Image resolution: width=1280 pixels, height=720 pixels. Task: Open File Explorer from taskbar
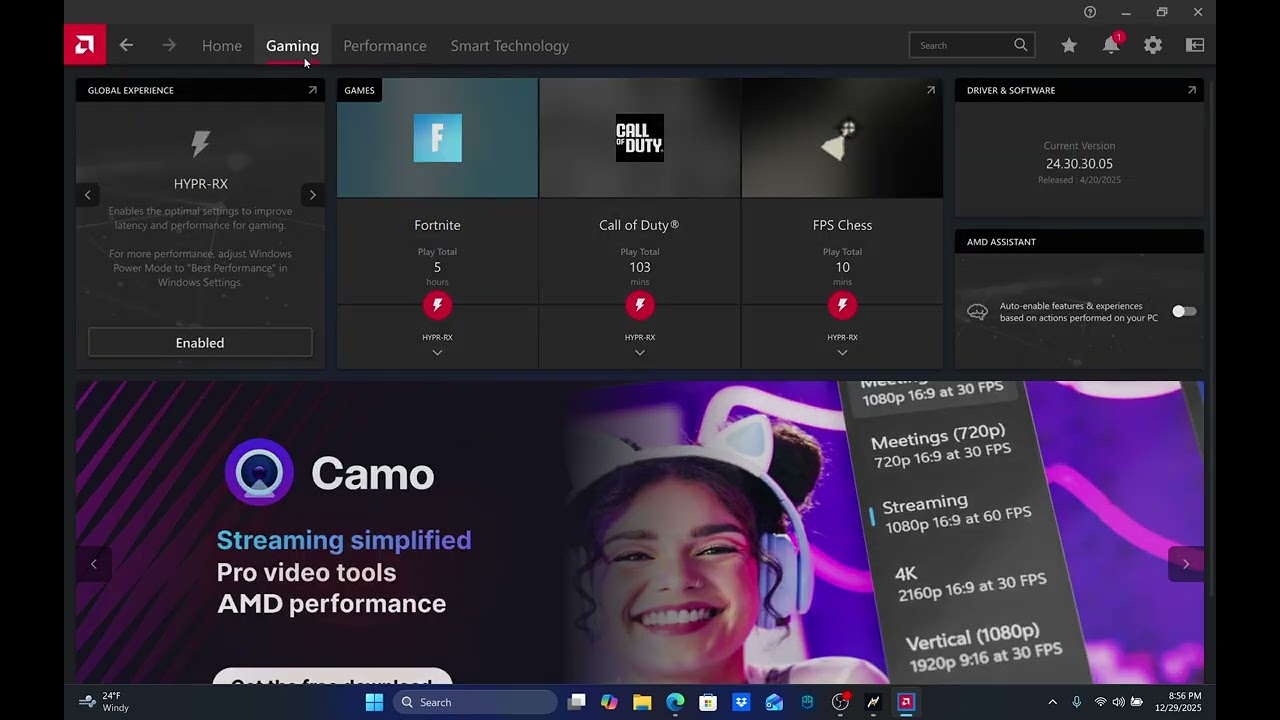click(642, 702)
